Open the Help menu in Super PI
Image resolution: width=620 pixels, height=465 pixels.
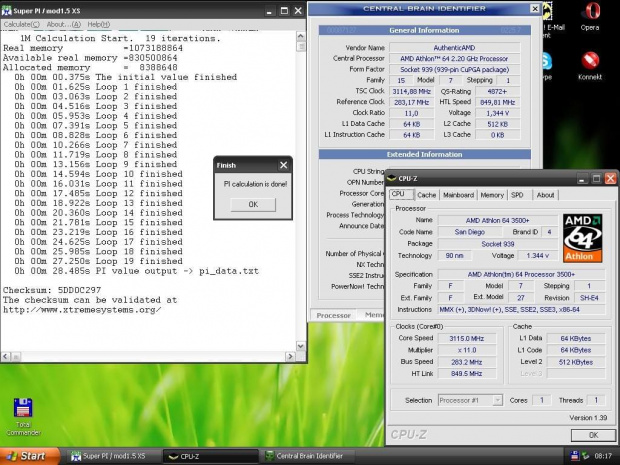98,25
